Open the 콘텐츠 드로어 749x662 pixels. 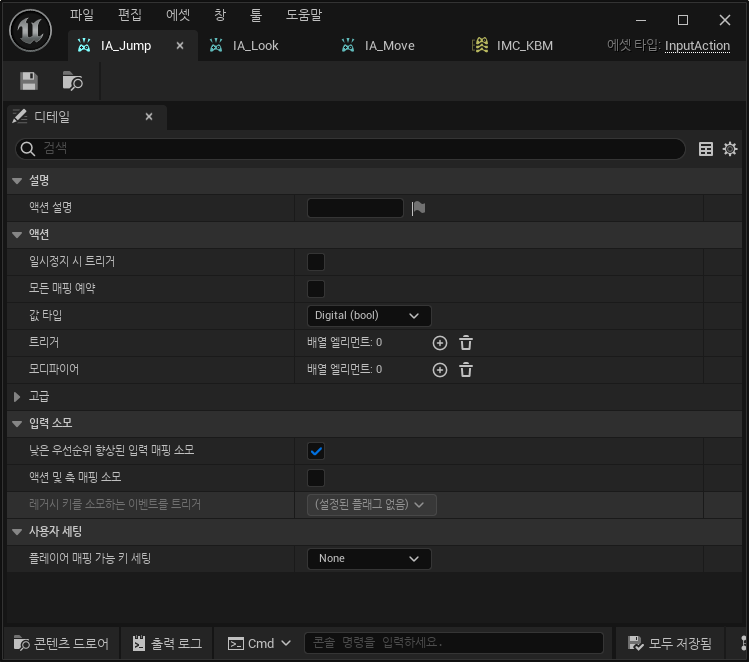[61, 643]
